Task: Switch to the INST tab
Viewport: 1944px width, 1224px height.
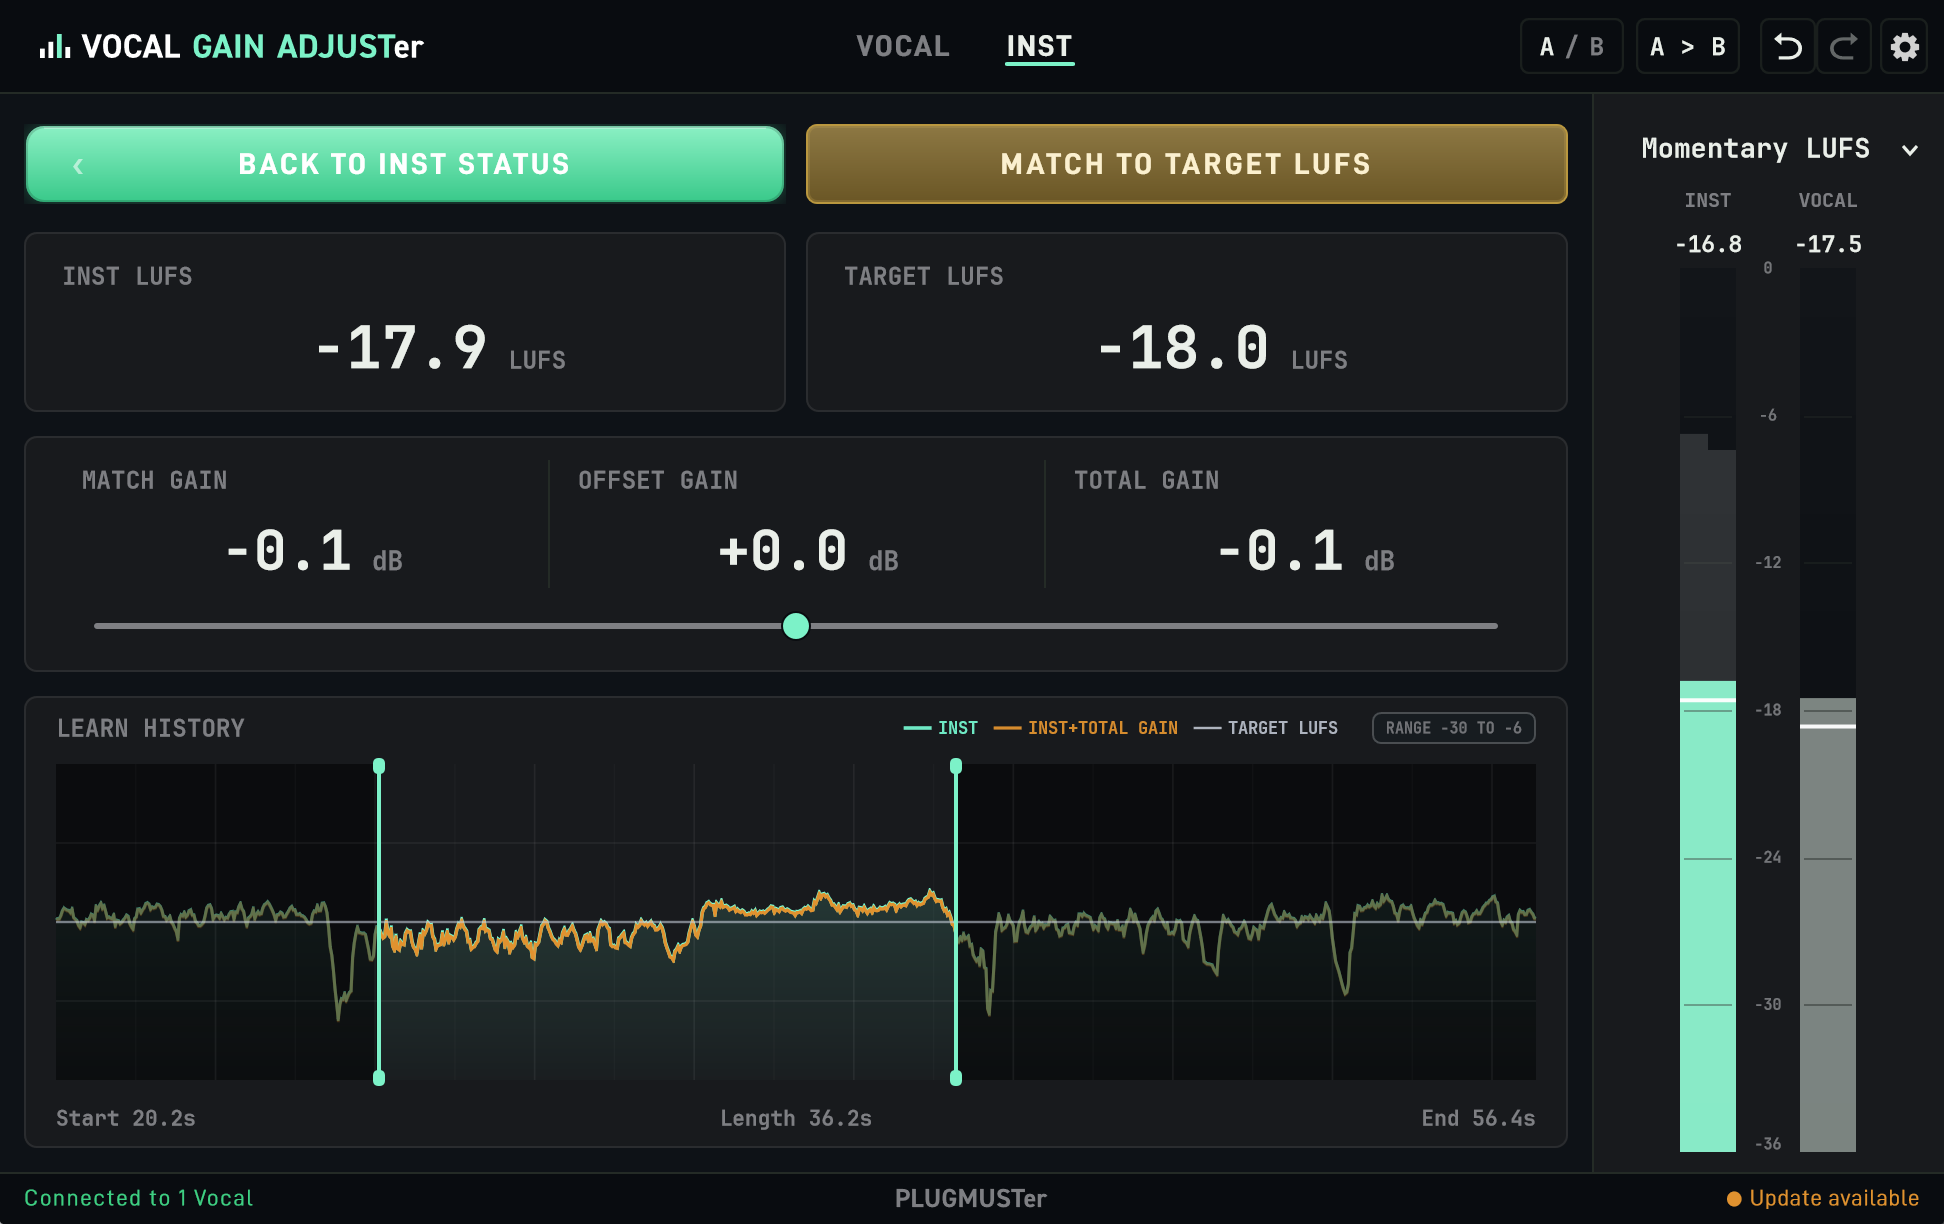Action: click(x=1039, y=46)
